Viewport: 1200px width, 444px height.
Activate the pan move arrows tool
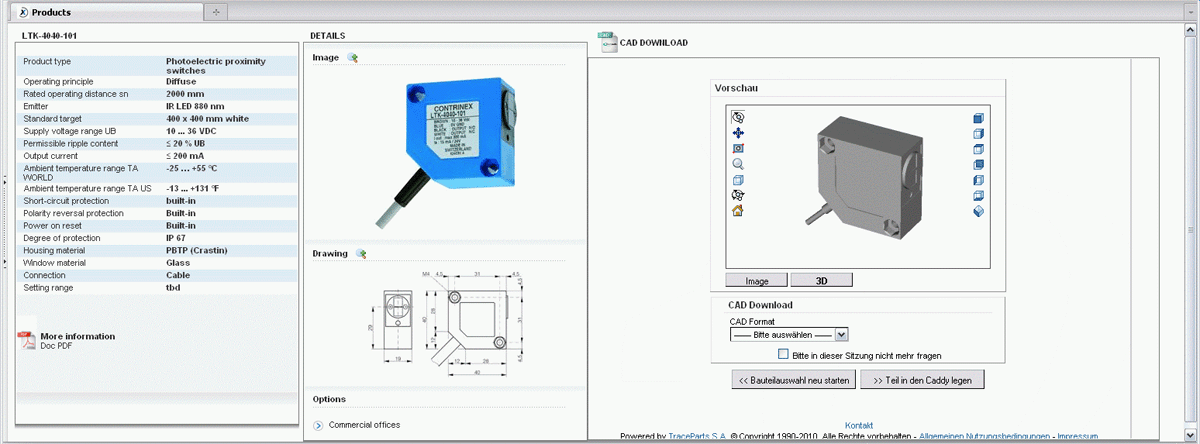click(738, 133)
